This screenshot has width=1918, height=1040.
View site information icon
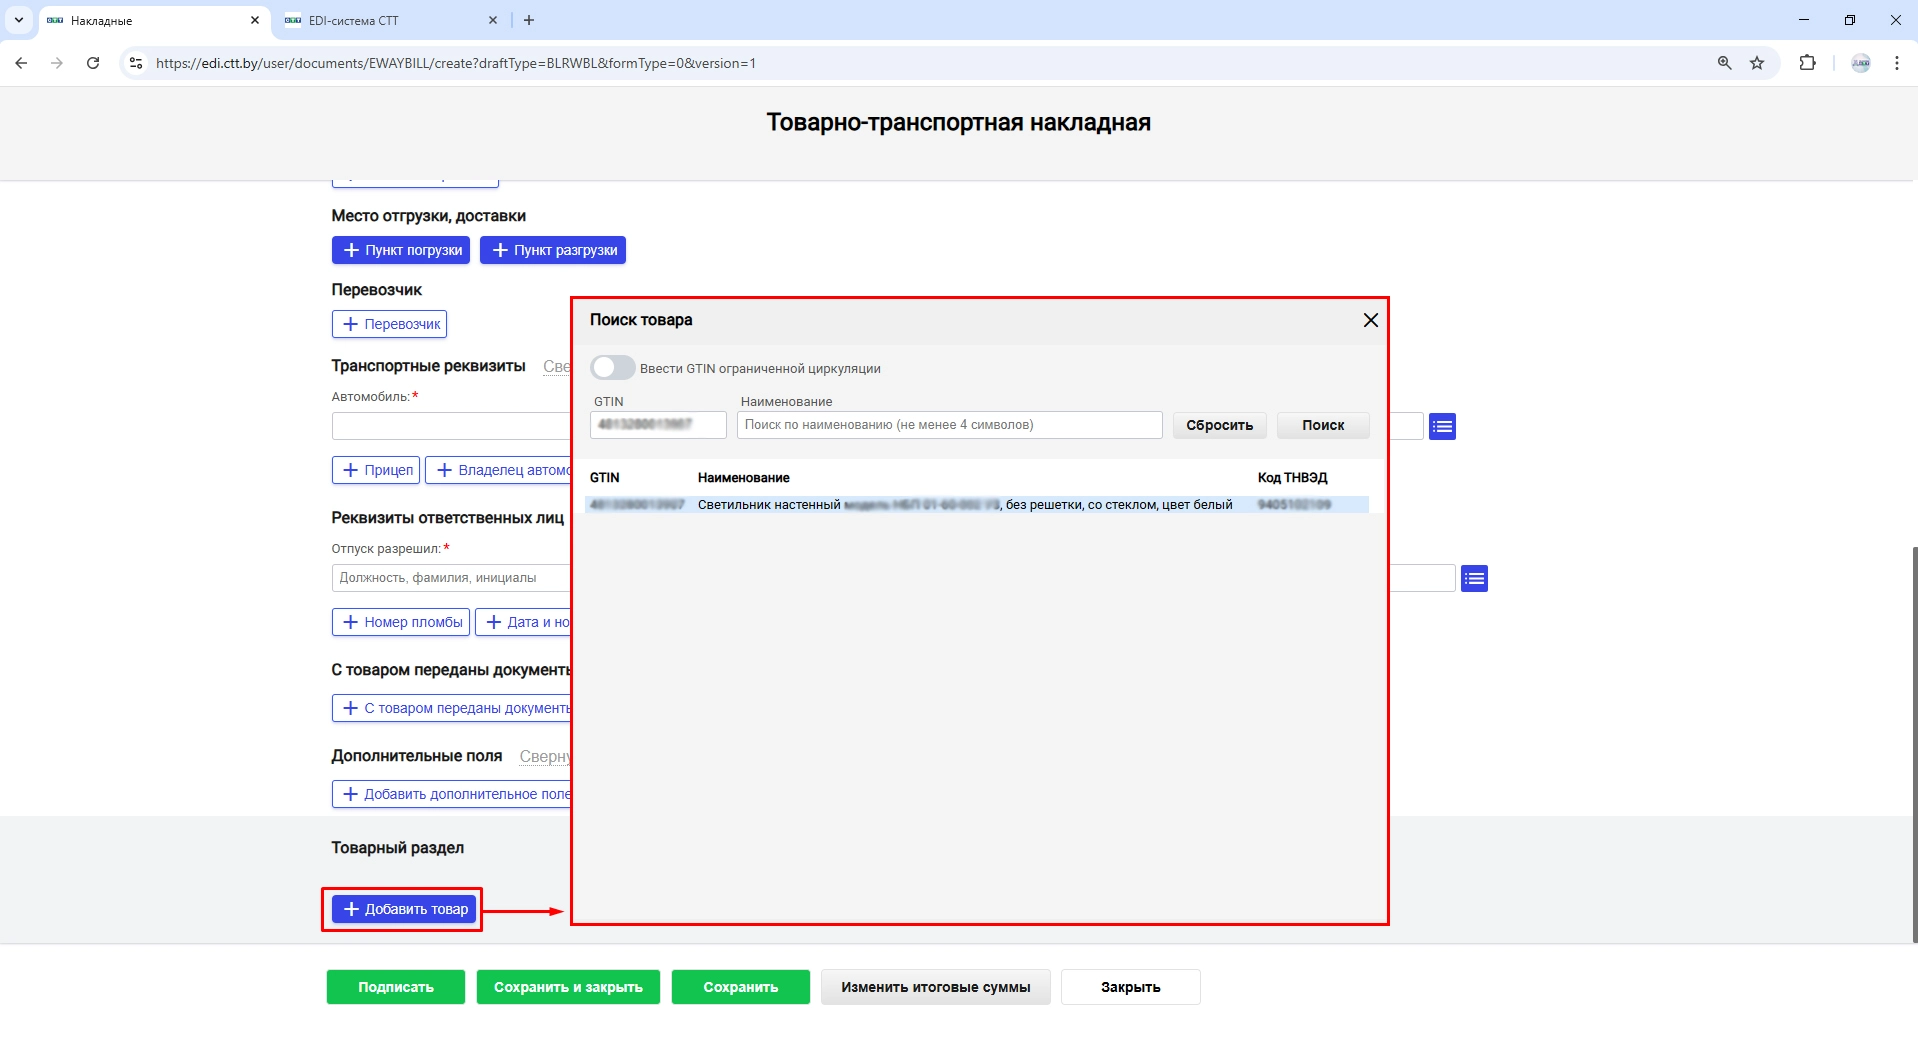click(137, 63)
